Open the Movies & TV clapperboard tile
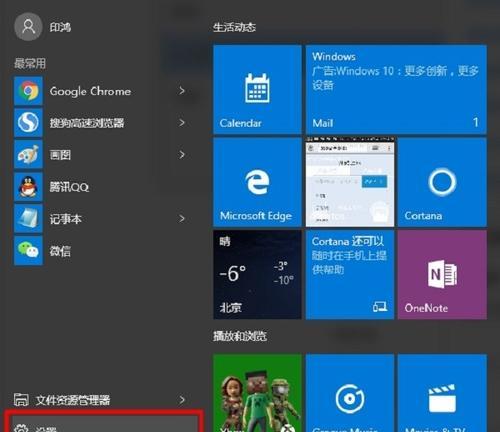 click(x=442, y=393)
